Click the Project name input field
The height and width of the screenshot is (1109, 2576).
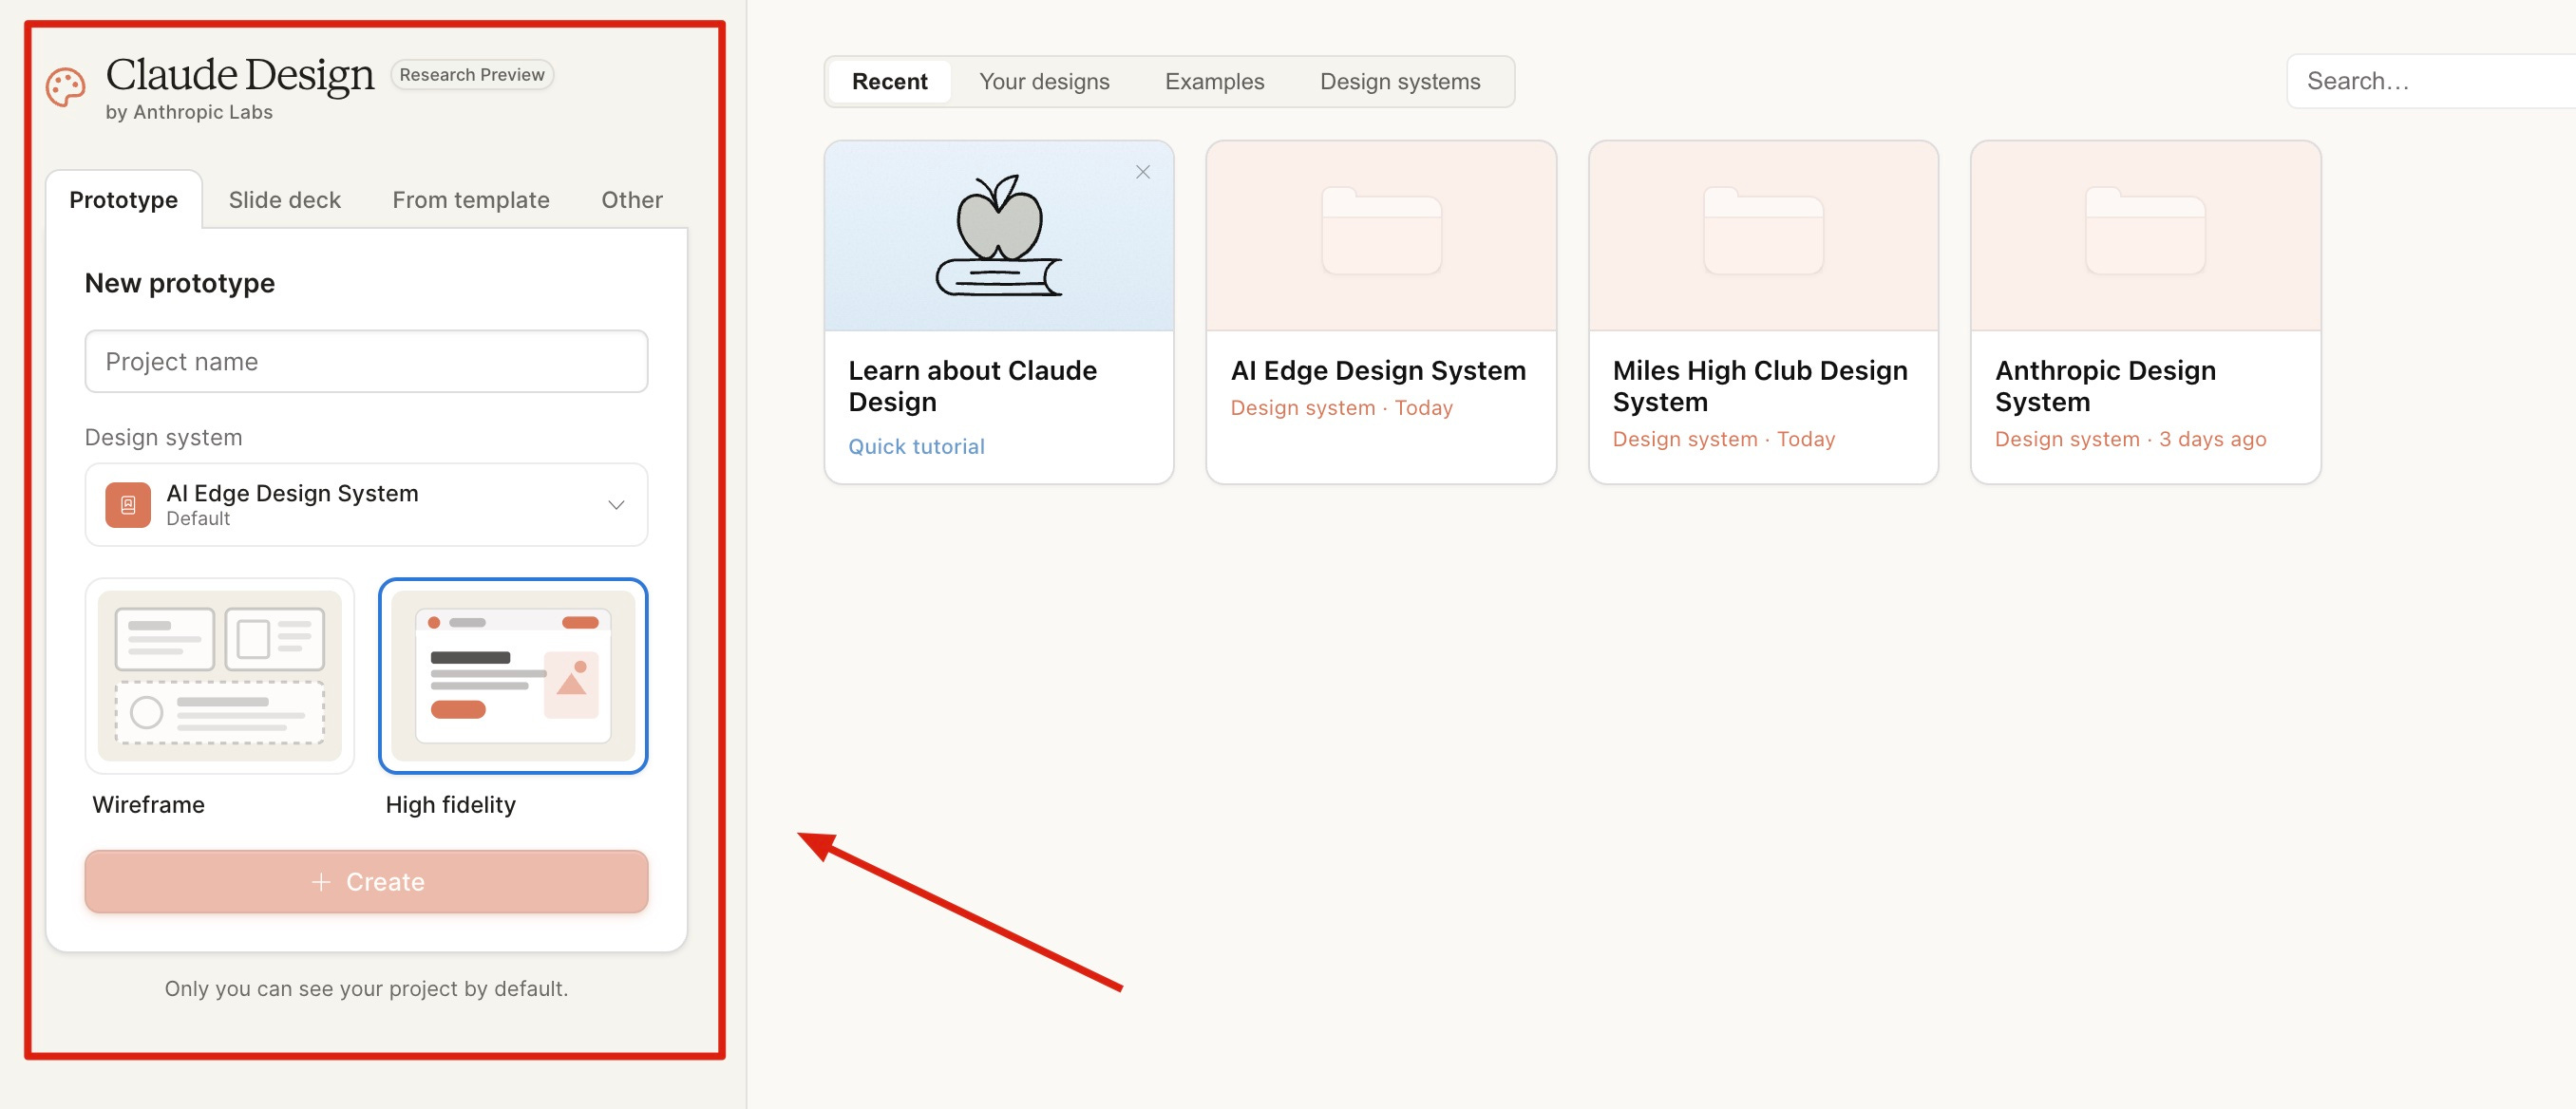tap(365, 362)
